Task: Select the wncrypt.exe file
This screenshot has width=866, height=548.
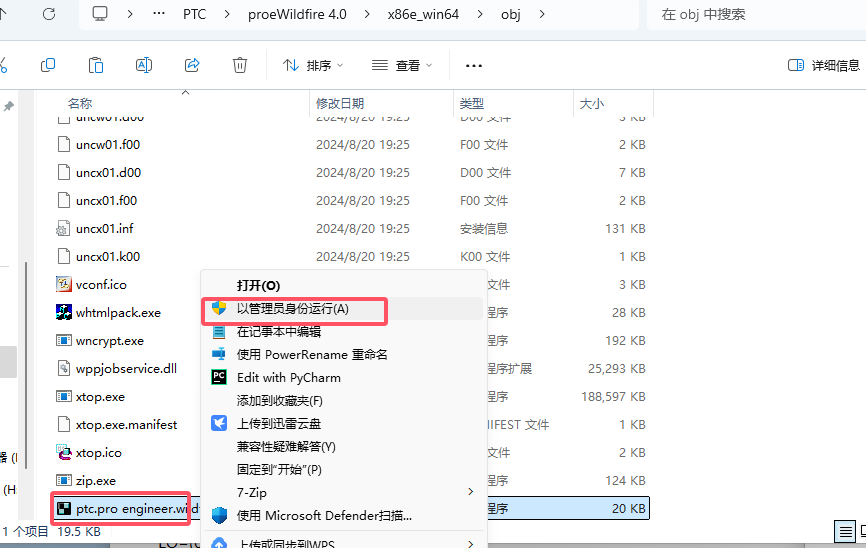Action: (x=110, y=341)
